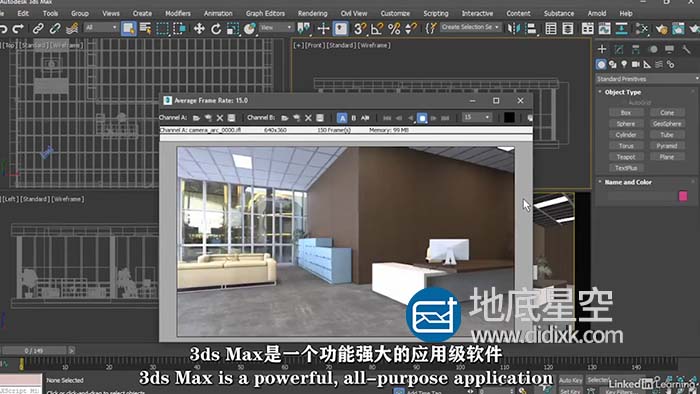This screenshot has height=394, width=700.
Task: Click the Open Channel A folder icon
Action: point(196,118)
